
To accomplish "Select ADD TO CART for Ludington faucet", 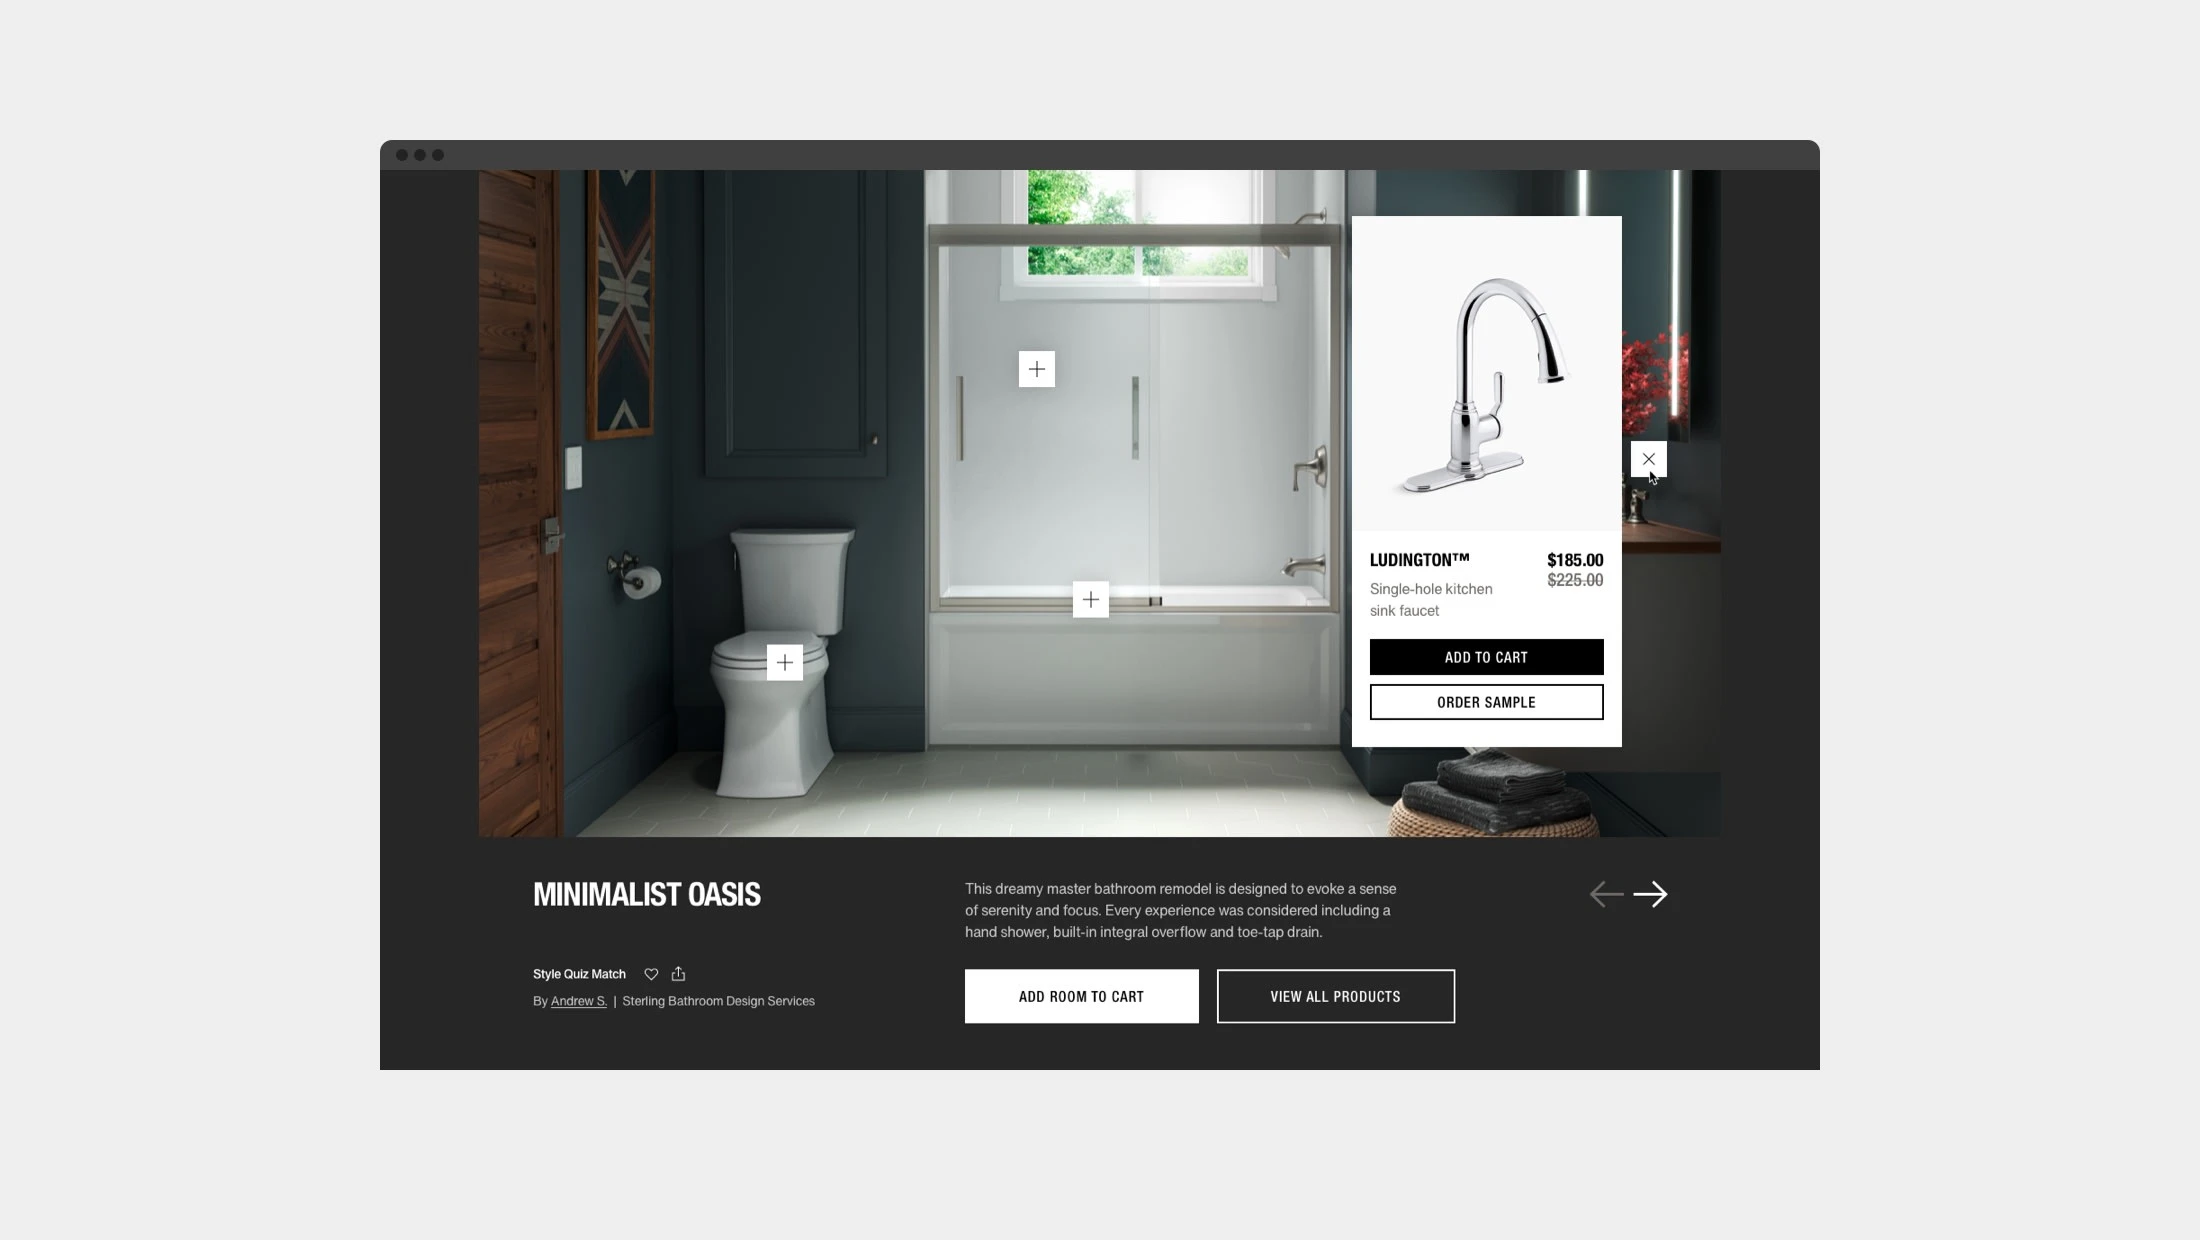I will (x=1487, y=655).
